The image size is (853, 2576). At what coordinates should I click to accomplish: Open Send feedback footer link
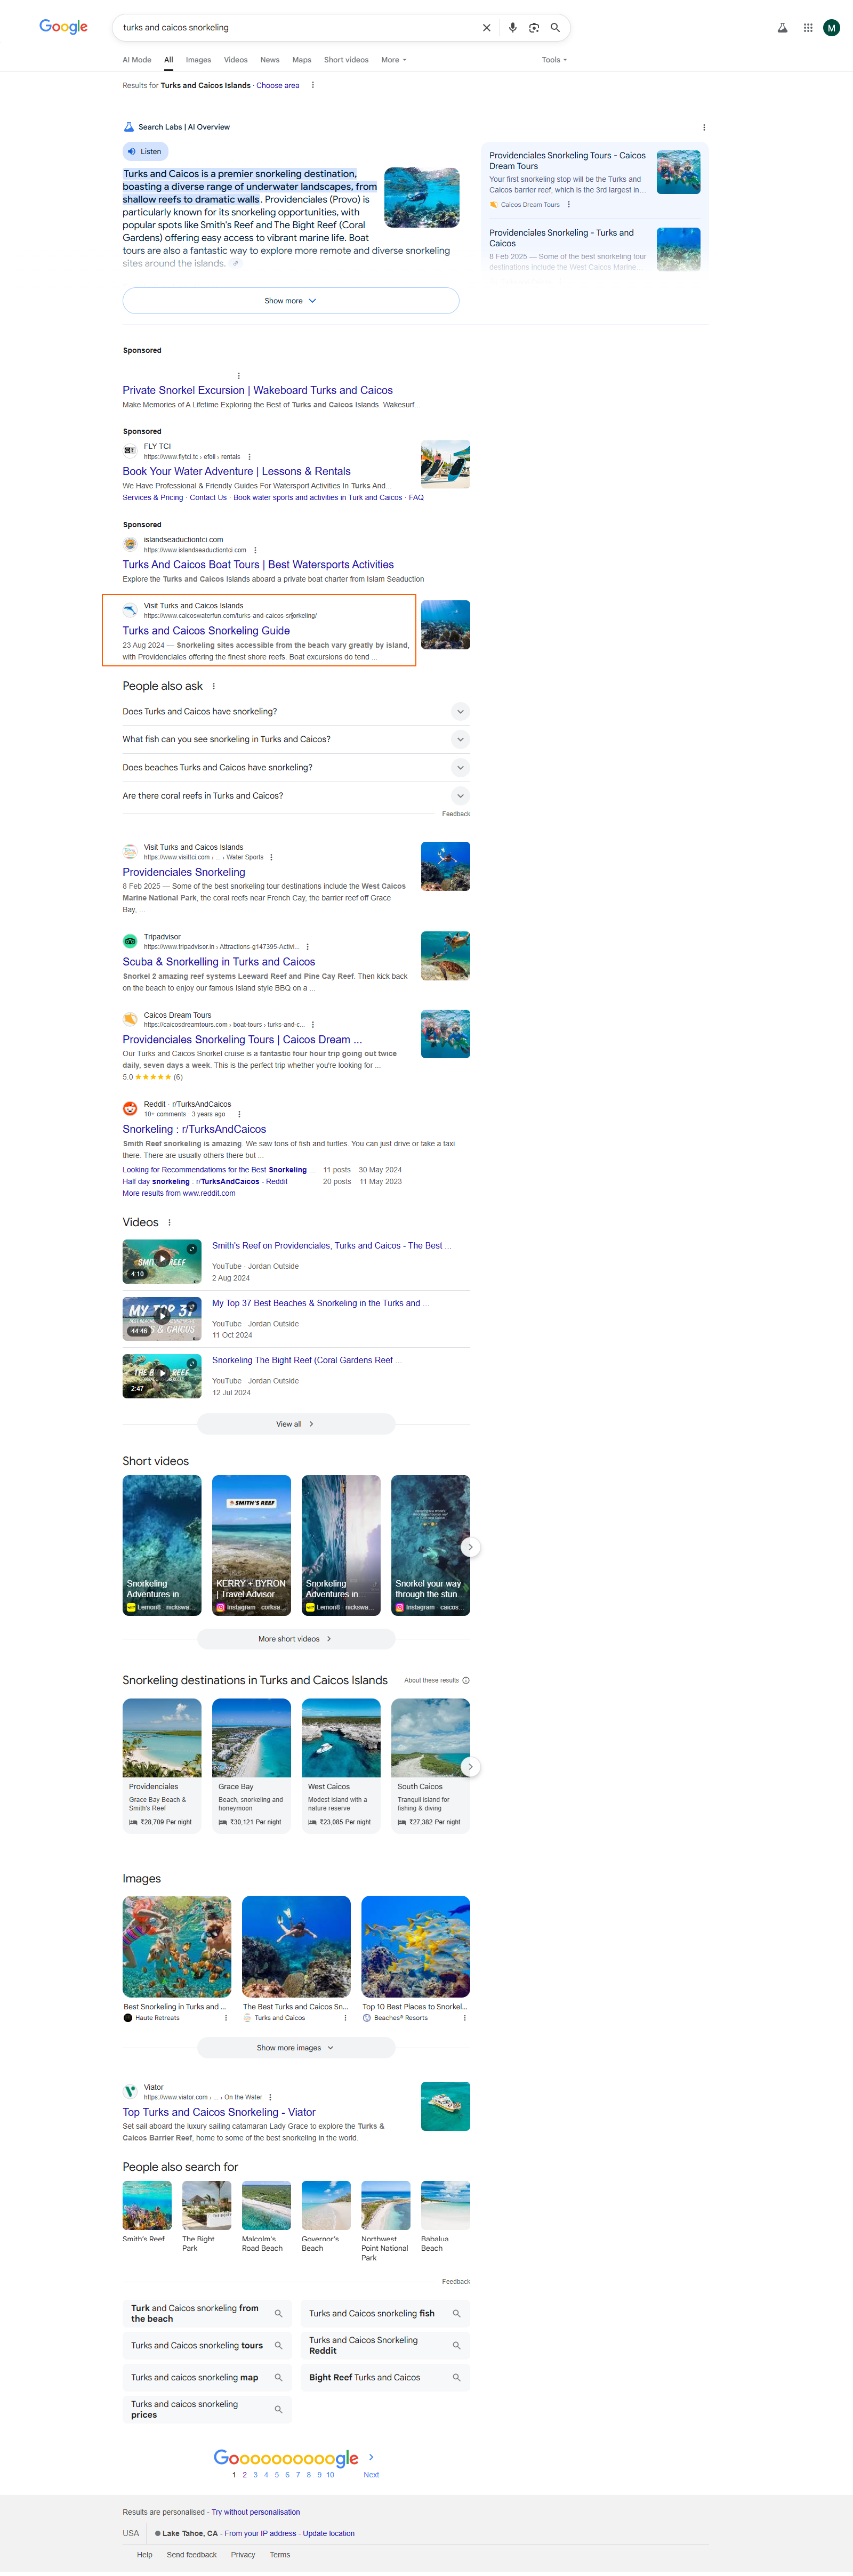(x=192, y=2554)
